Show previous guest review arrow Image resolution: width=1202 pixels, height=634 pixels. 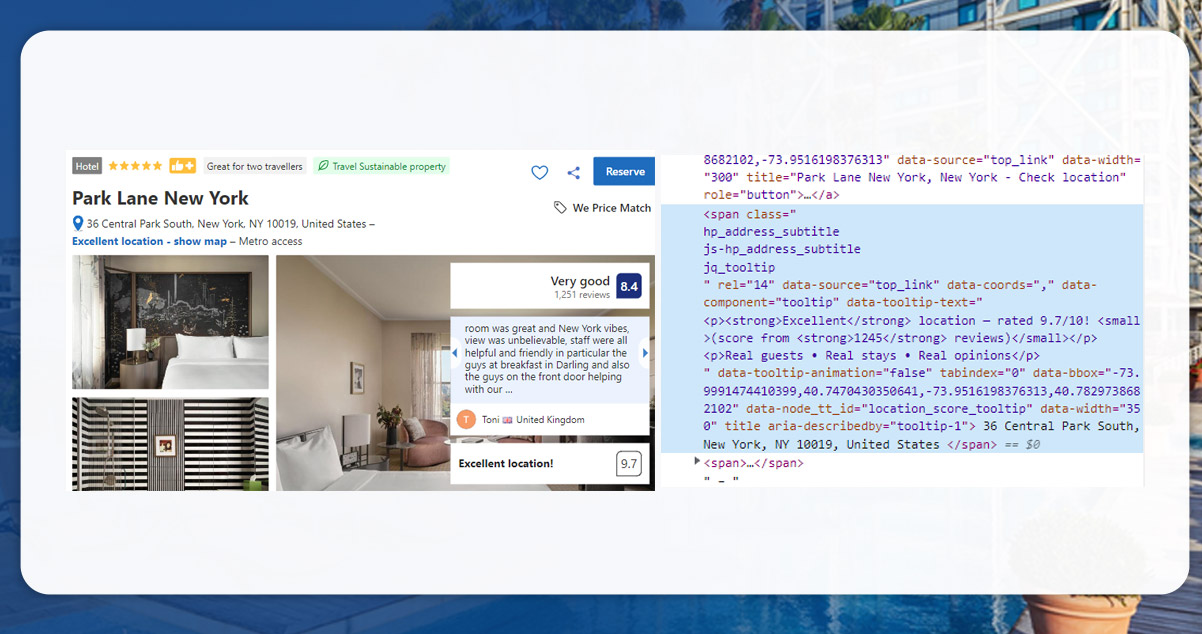click(x=455, y=353)
